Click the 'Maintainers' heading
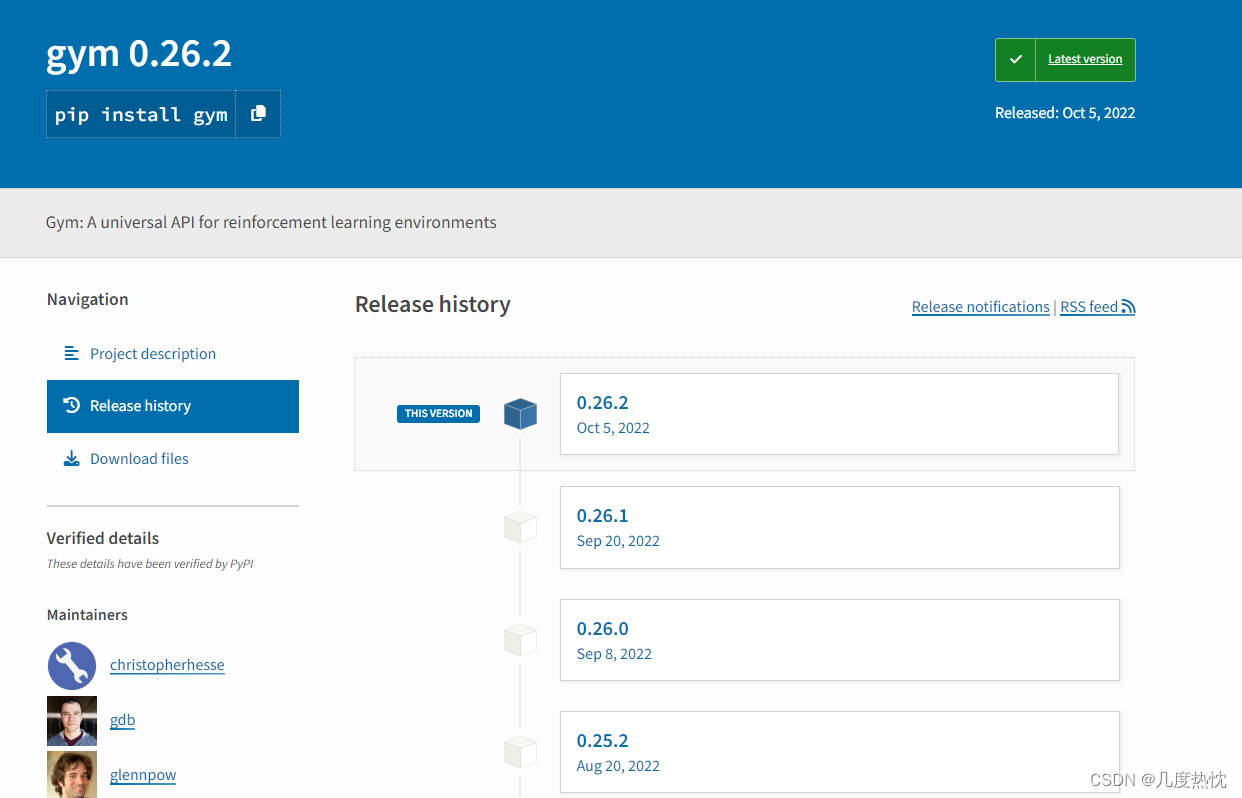 point(87,615)
